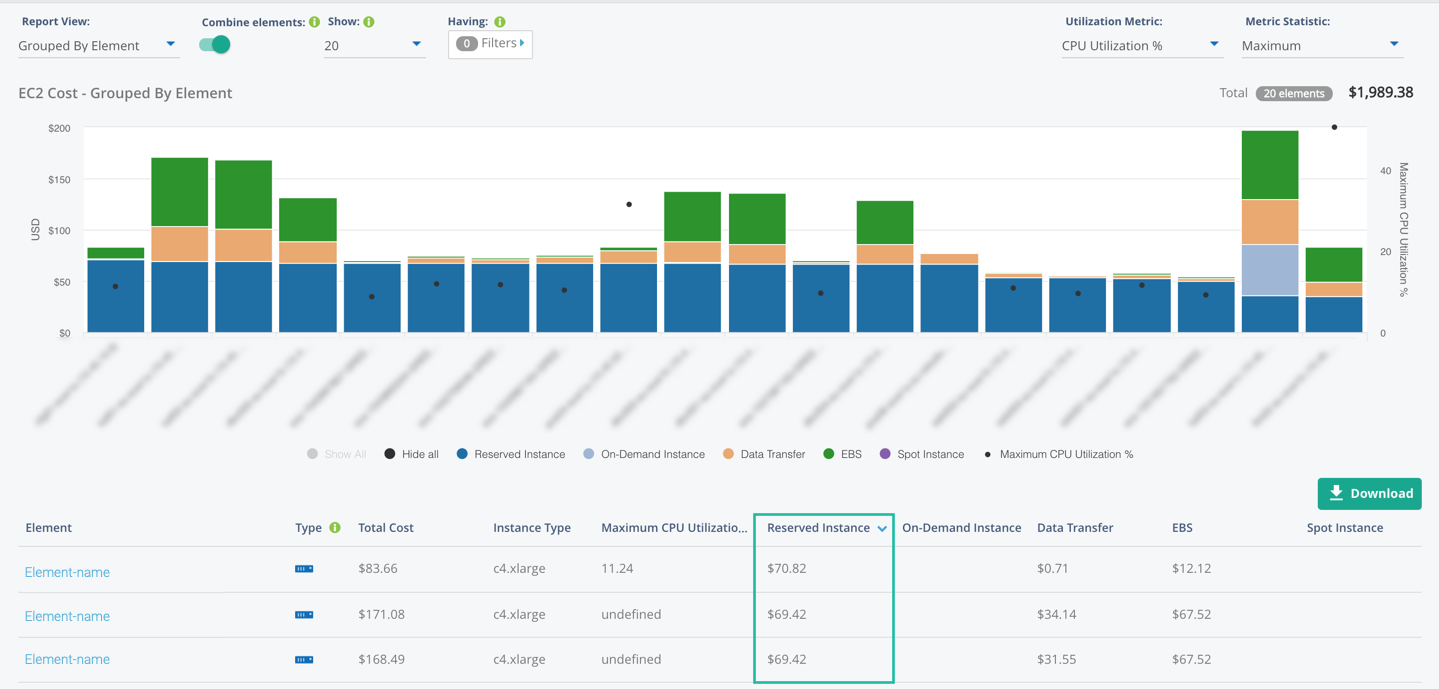Sort table by Instance Type header
The width and height of the screenshot is (1439, 689).
[x=531, y=528]
